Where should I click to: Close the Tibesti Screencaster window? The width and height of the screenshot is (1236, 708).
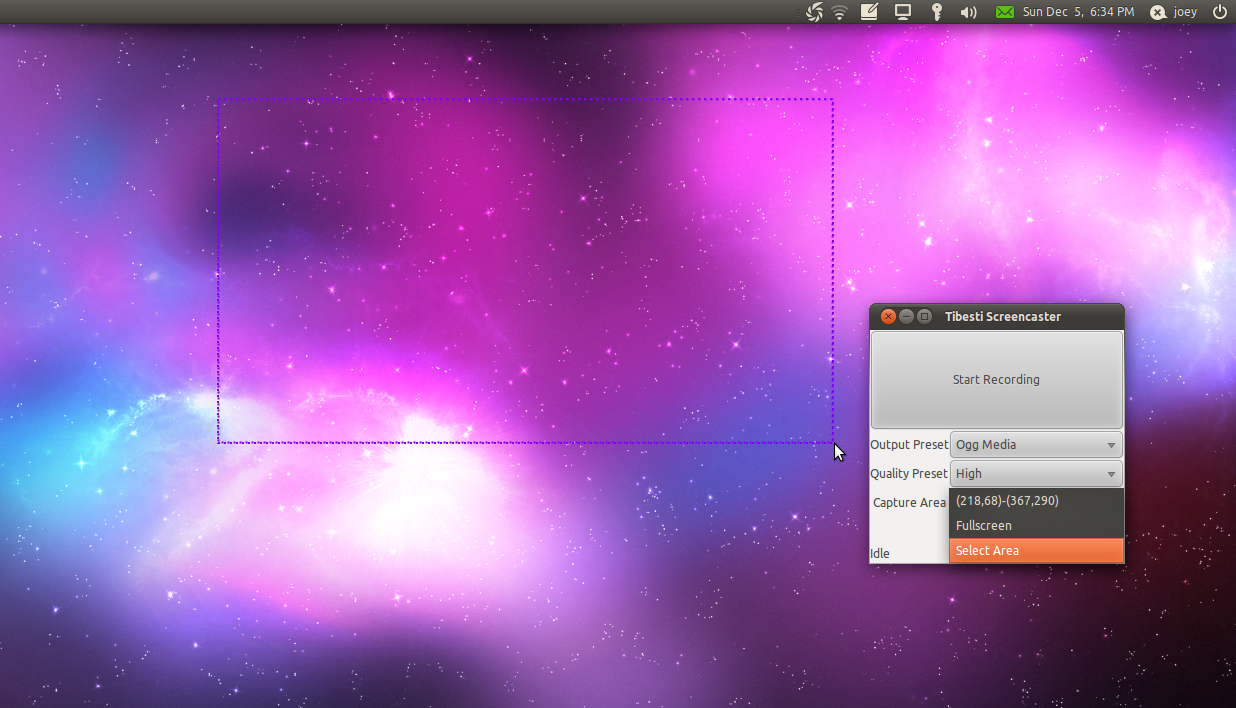point(888,317)
